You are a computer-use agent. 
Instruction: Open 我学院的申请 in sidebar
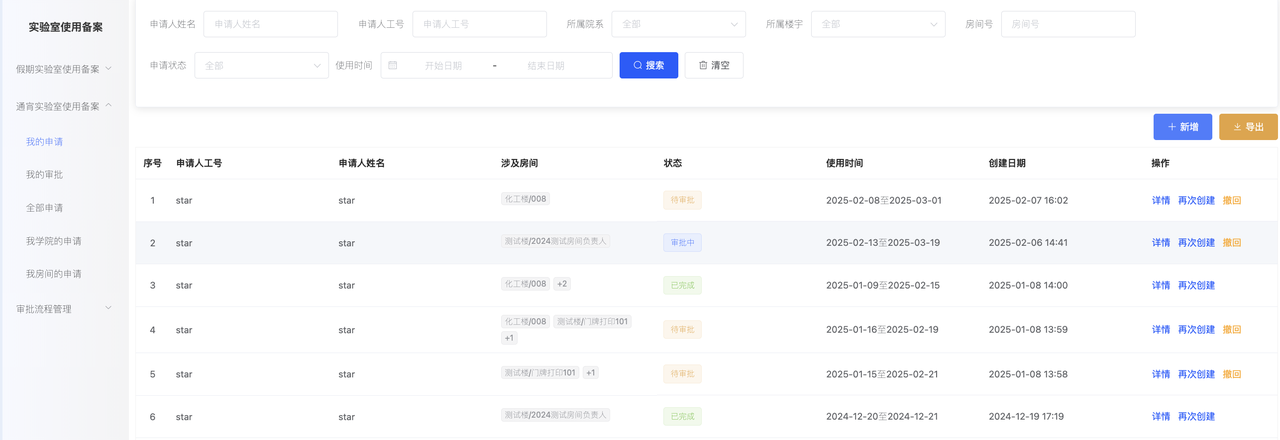[x=54, y=241]
